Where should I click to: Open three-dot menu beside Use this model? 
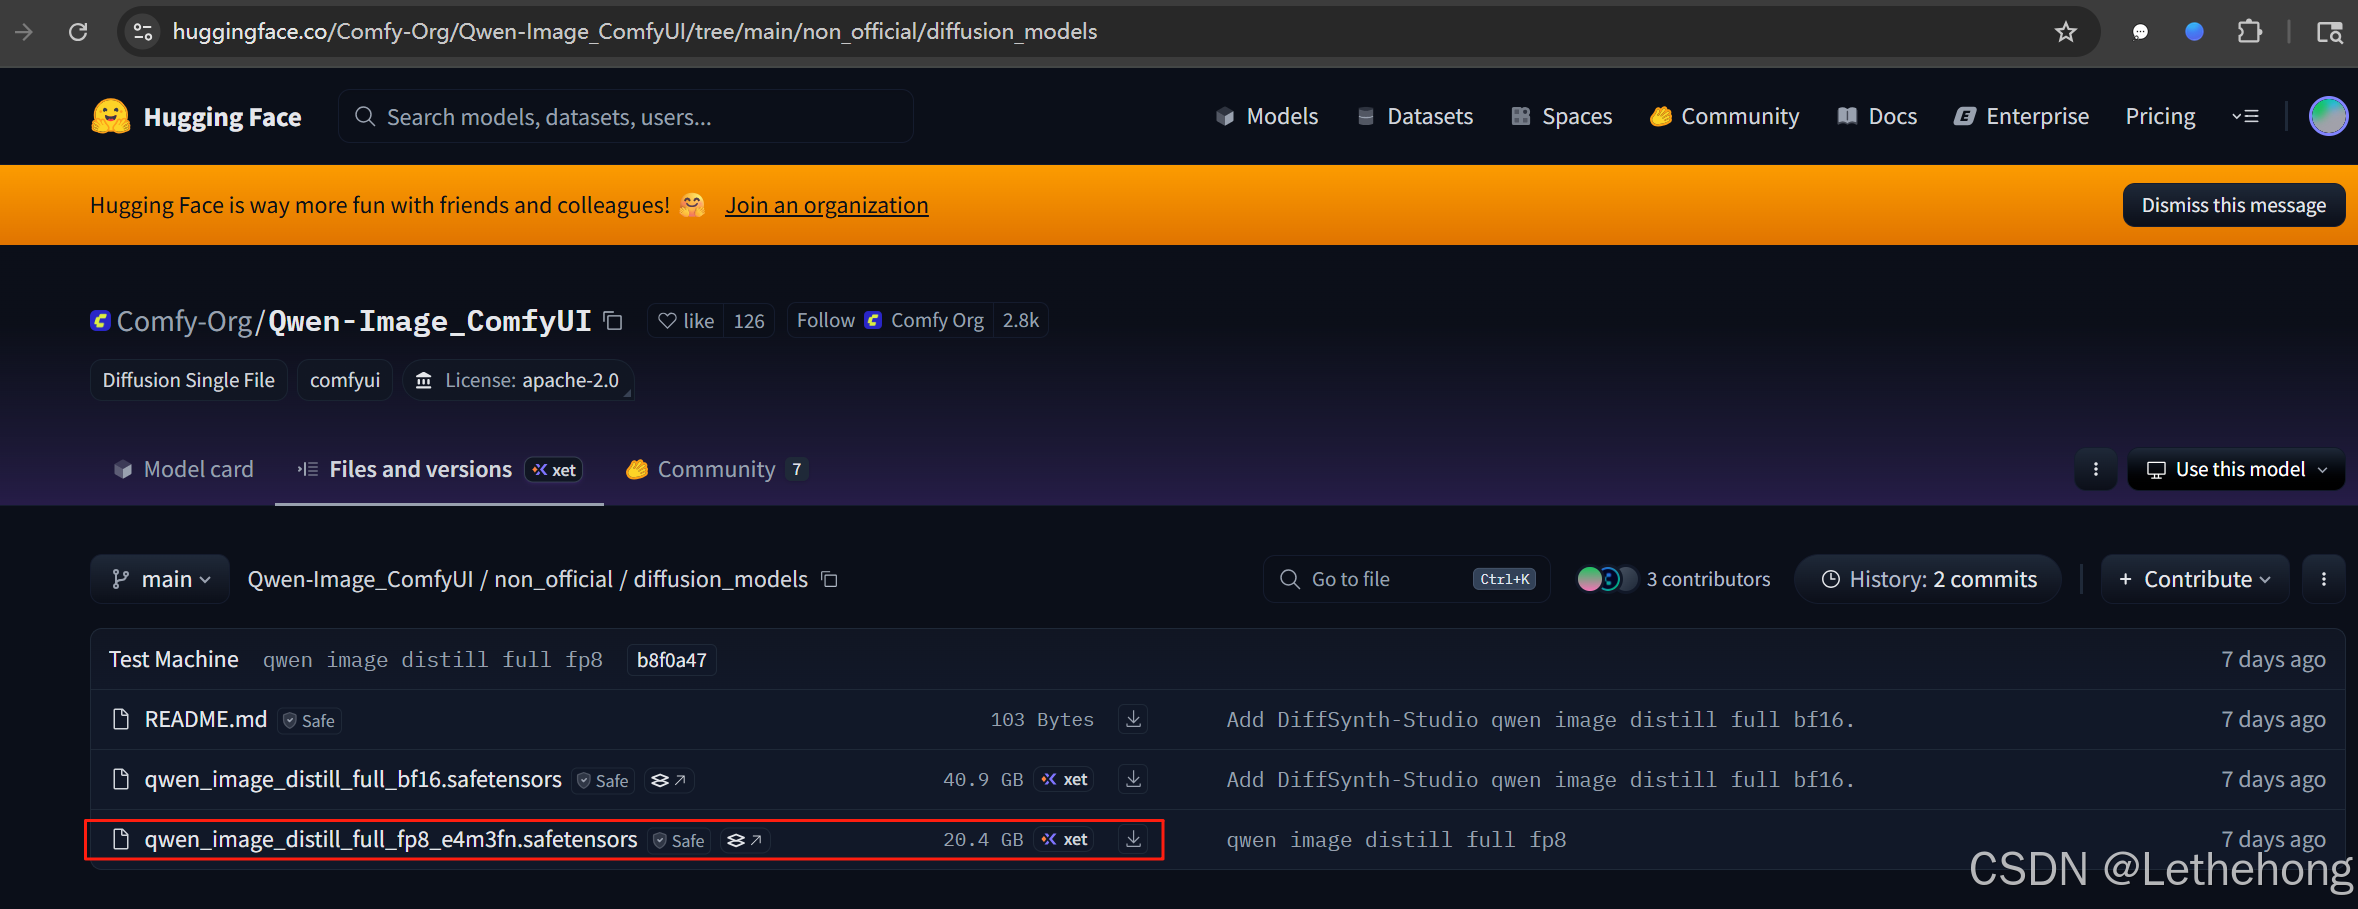[2096, 469]
